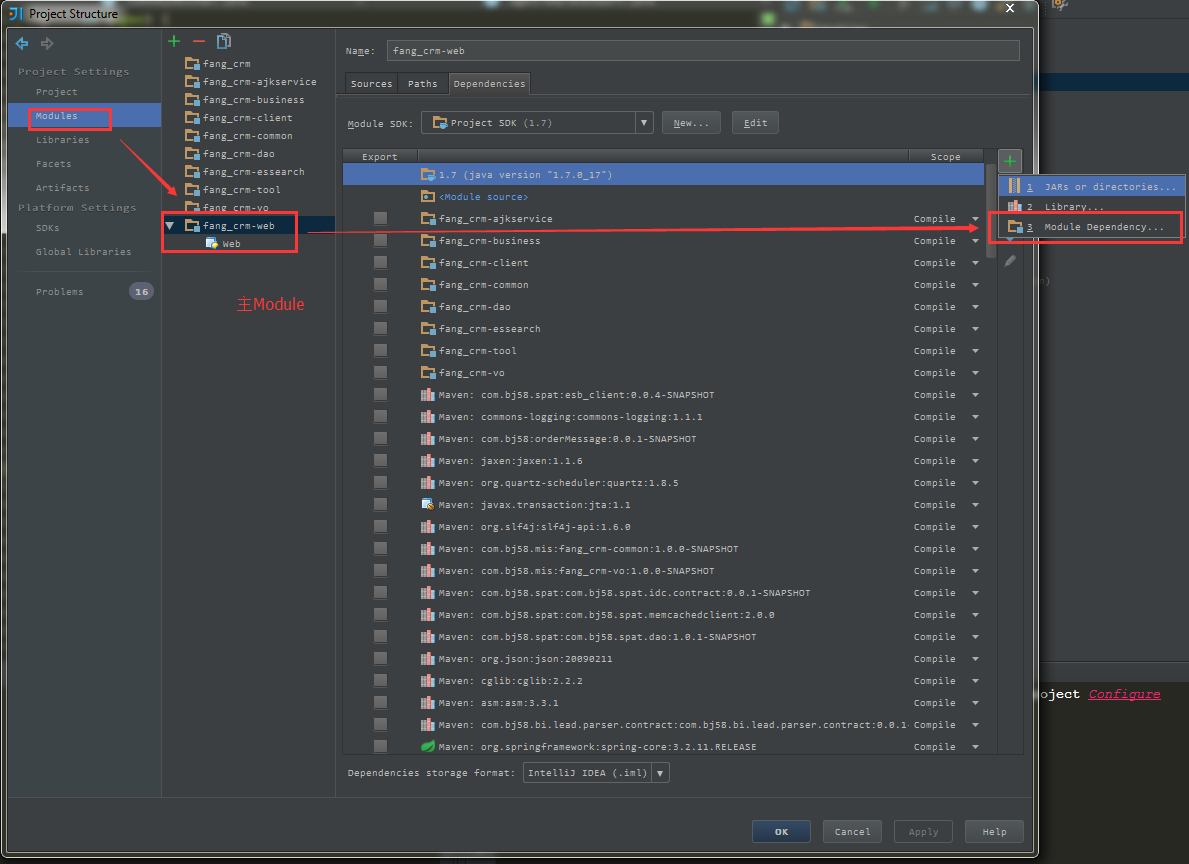Remove the selected module with the minus icon
The height and width of the screenshot is (864, 1189).
(199, 41)
